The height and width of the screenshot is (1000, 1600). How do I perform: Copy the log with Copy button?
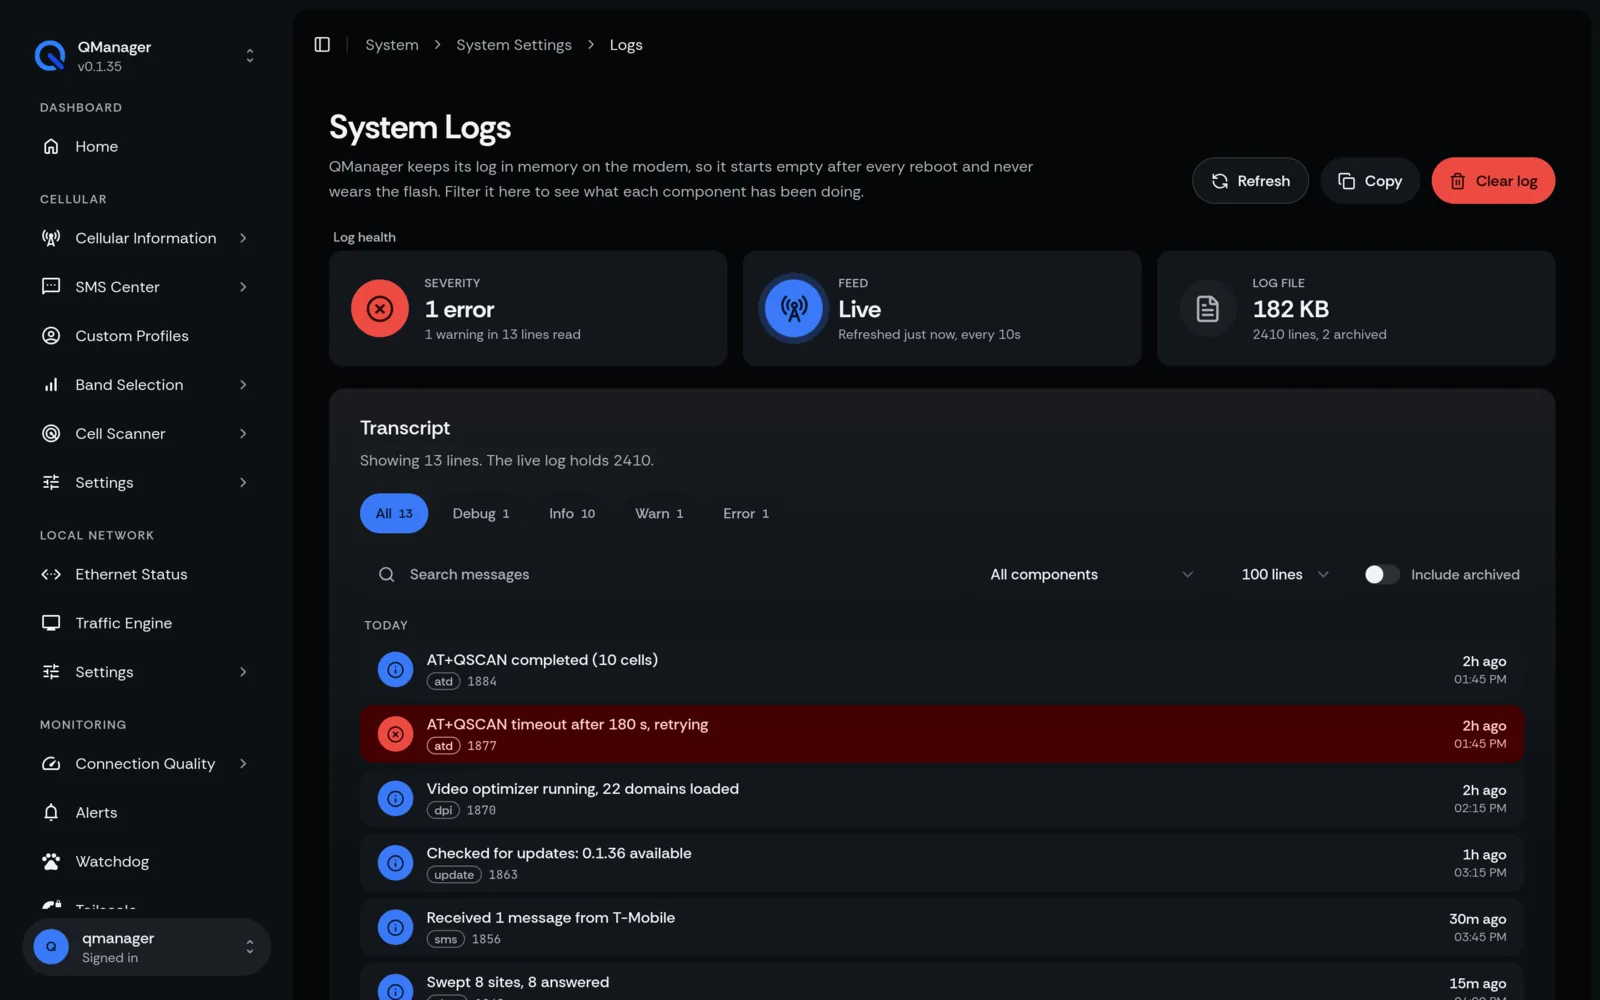(1370, 181)
